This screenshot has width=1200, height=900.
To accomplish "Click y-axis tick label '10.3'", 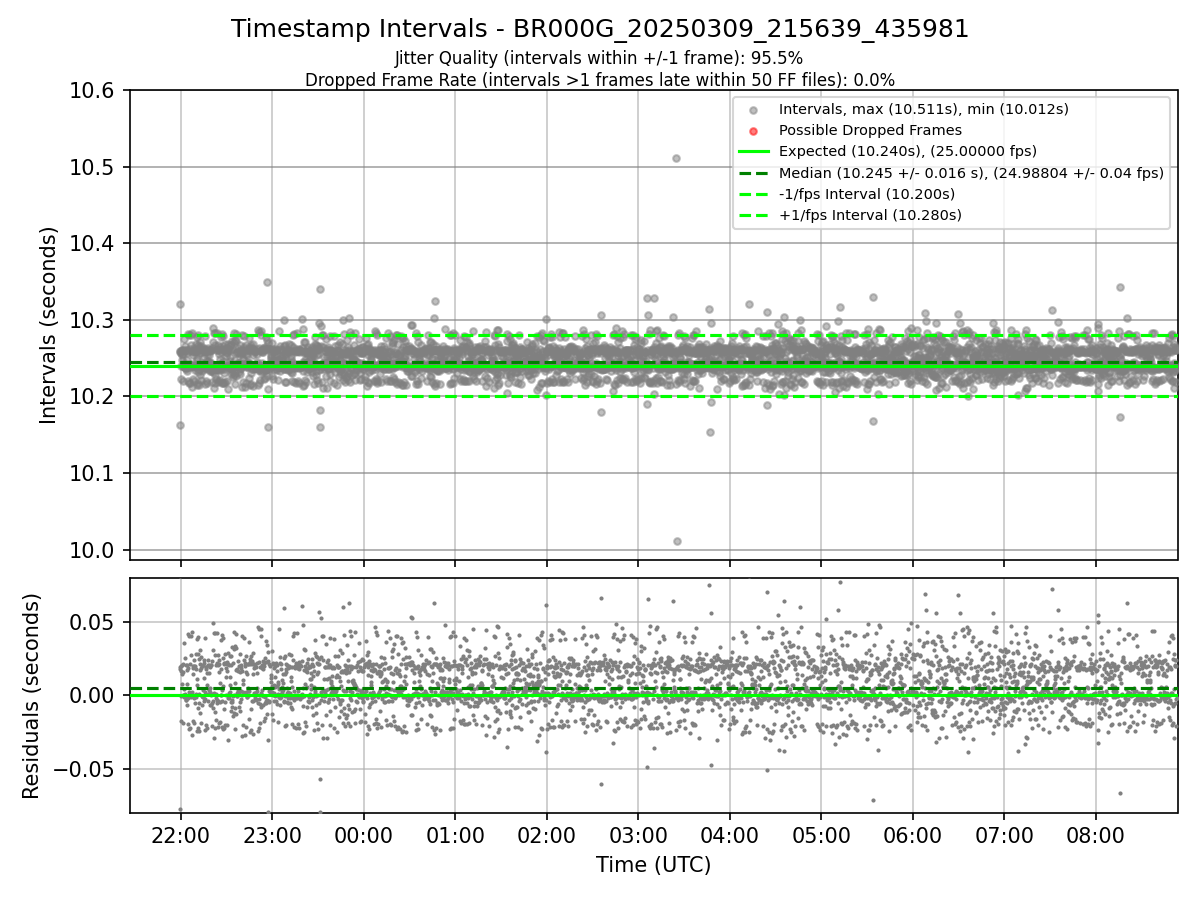I will (91, 320).
